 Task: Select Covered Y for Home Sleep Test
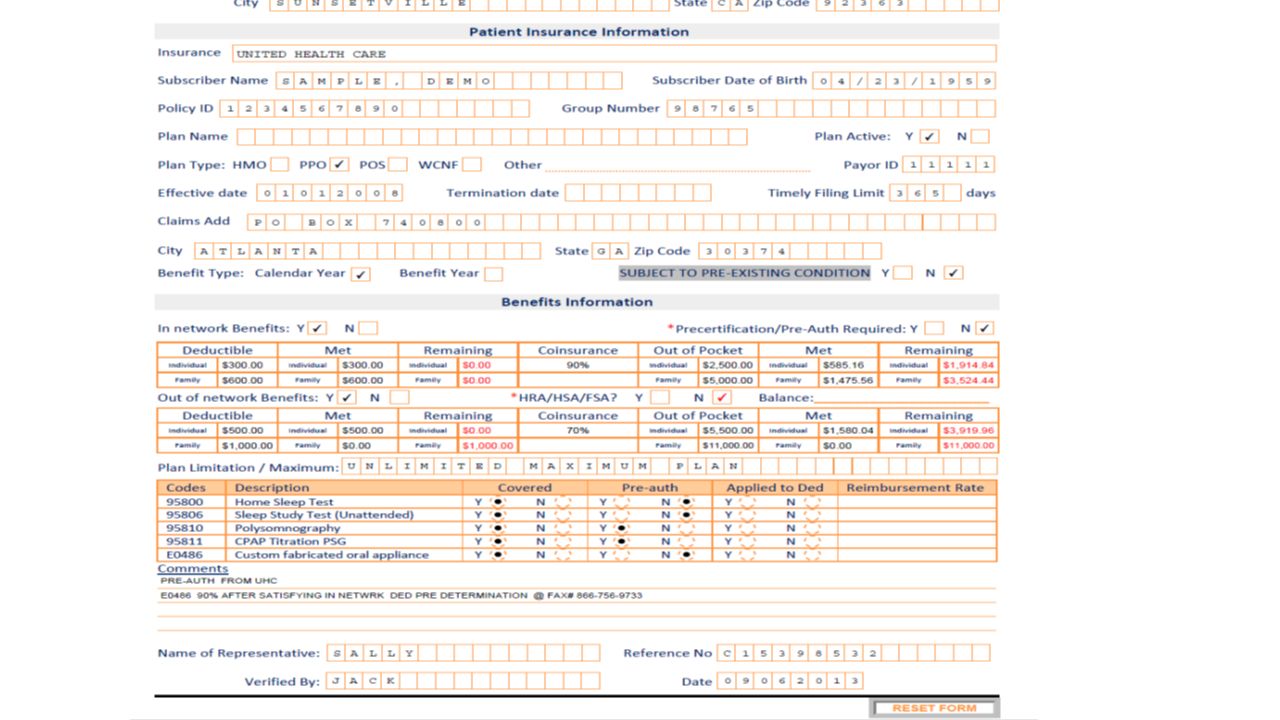pyautogui.click(x=498, y=502)
